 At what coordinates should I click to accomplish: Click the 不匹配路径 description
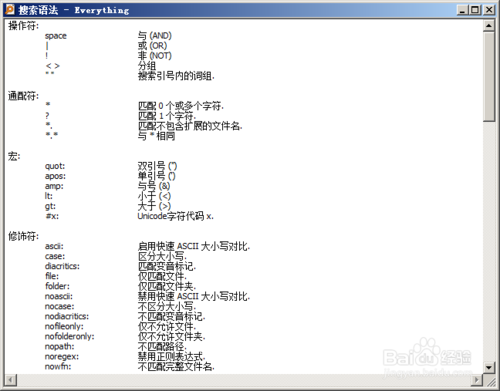[x=162, y=346]
